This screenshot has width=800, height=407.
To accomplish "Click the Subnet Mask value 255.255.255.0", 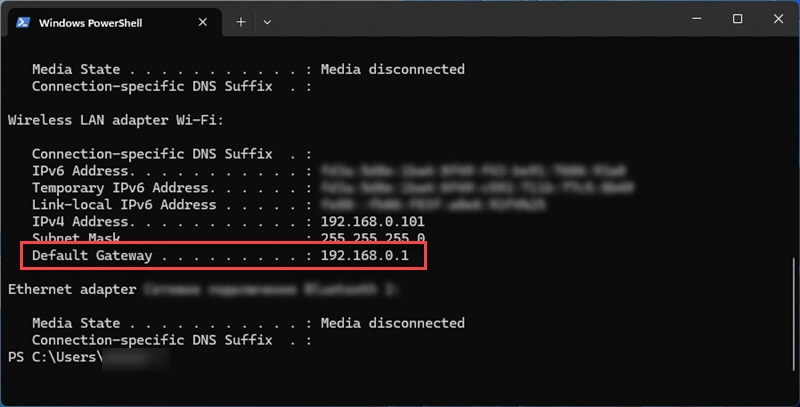I will [x=372, y=238].
